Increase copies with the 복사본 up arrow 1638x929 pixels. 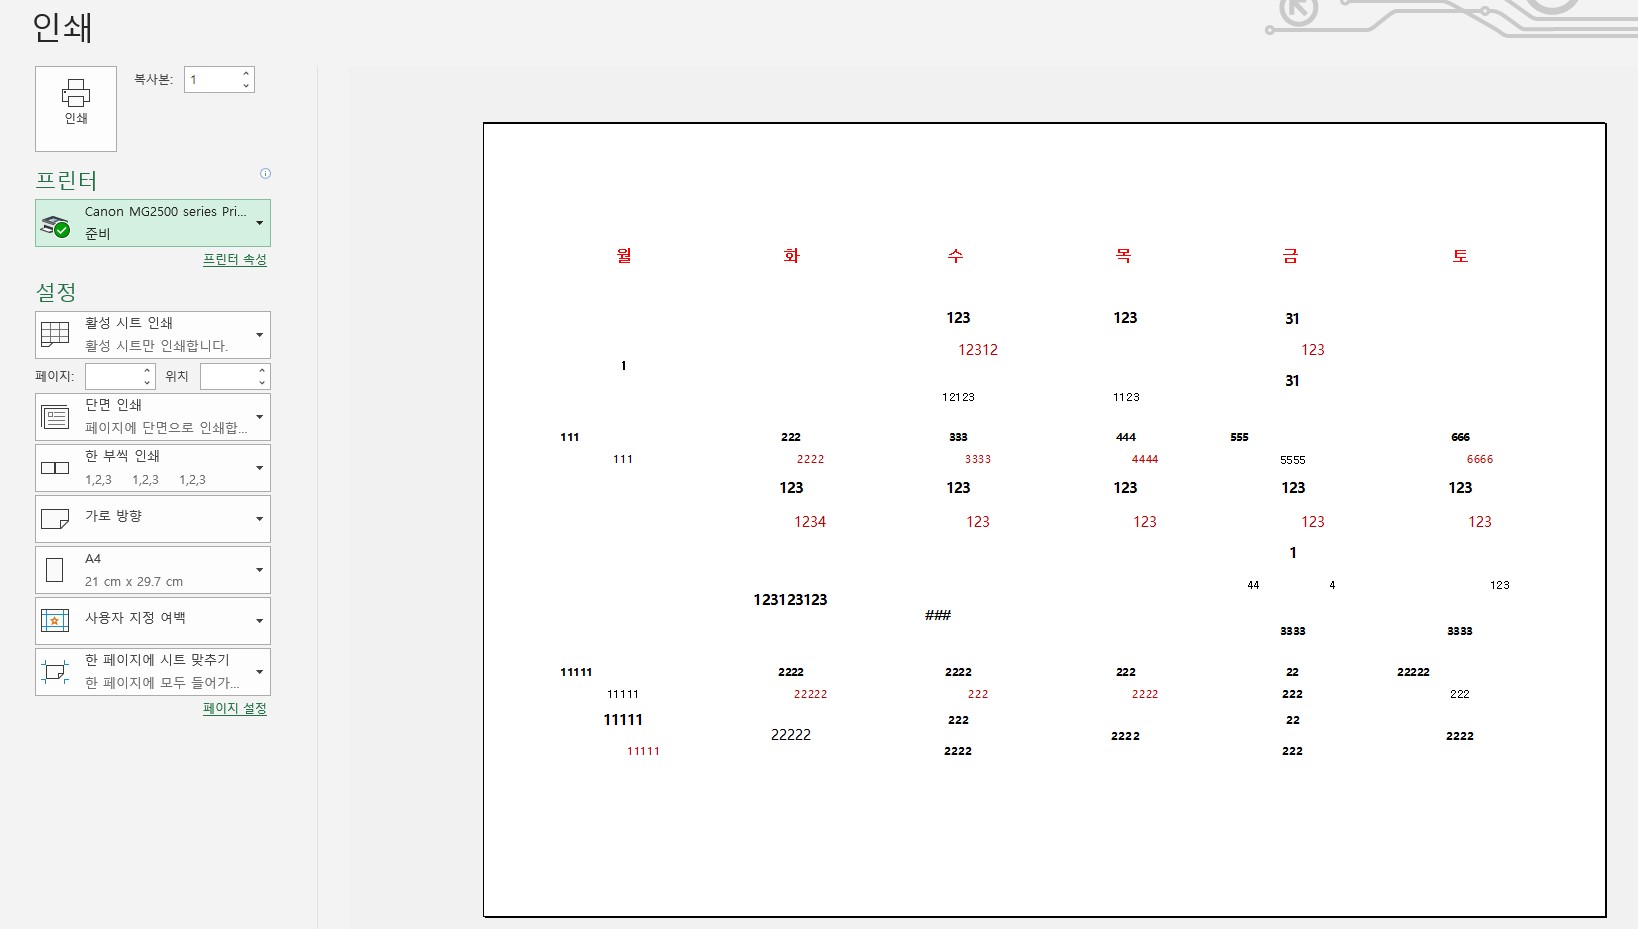pos(247,74)
